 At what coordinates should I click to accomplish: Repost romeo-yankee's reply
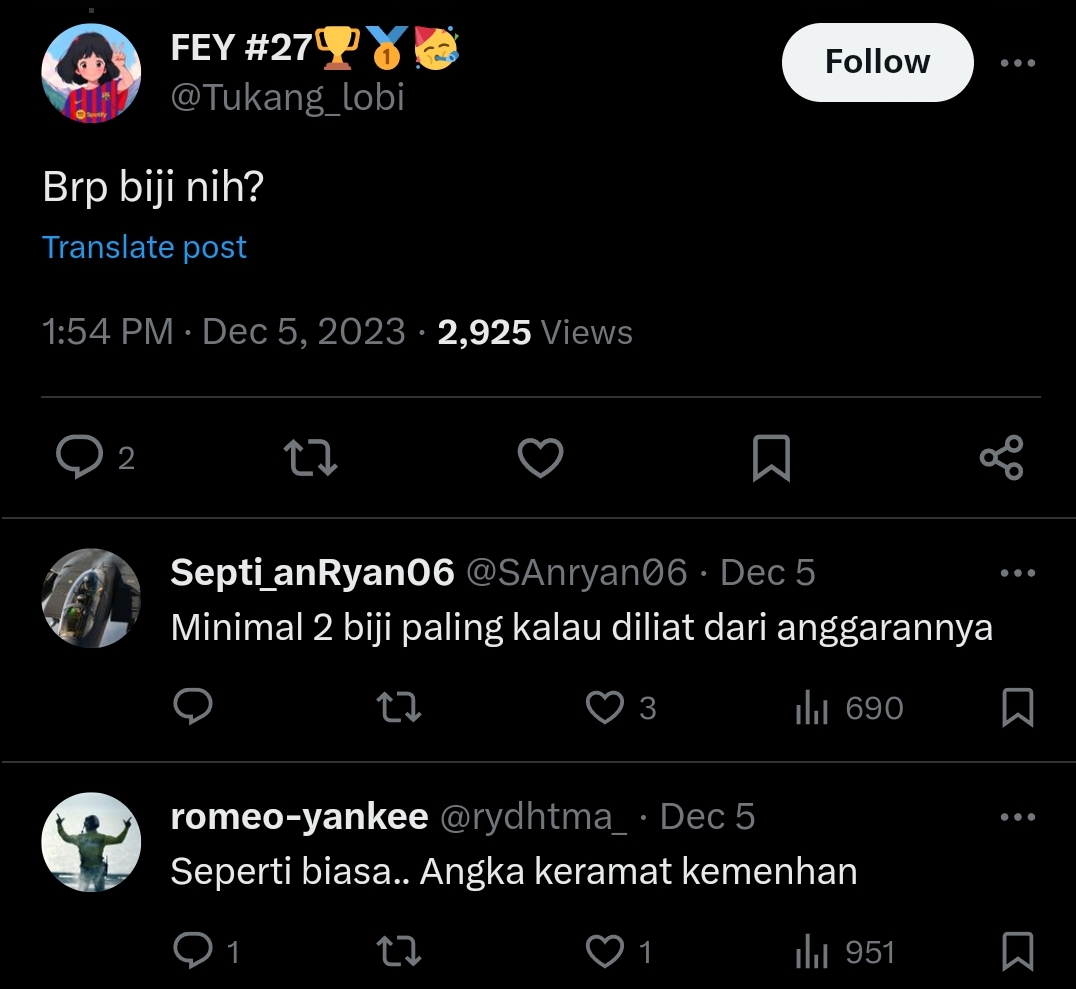(x=398, y=951)
